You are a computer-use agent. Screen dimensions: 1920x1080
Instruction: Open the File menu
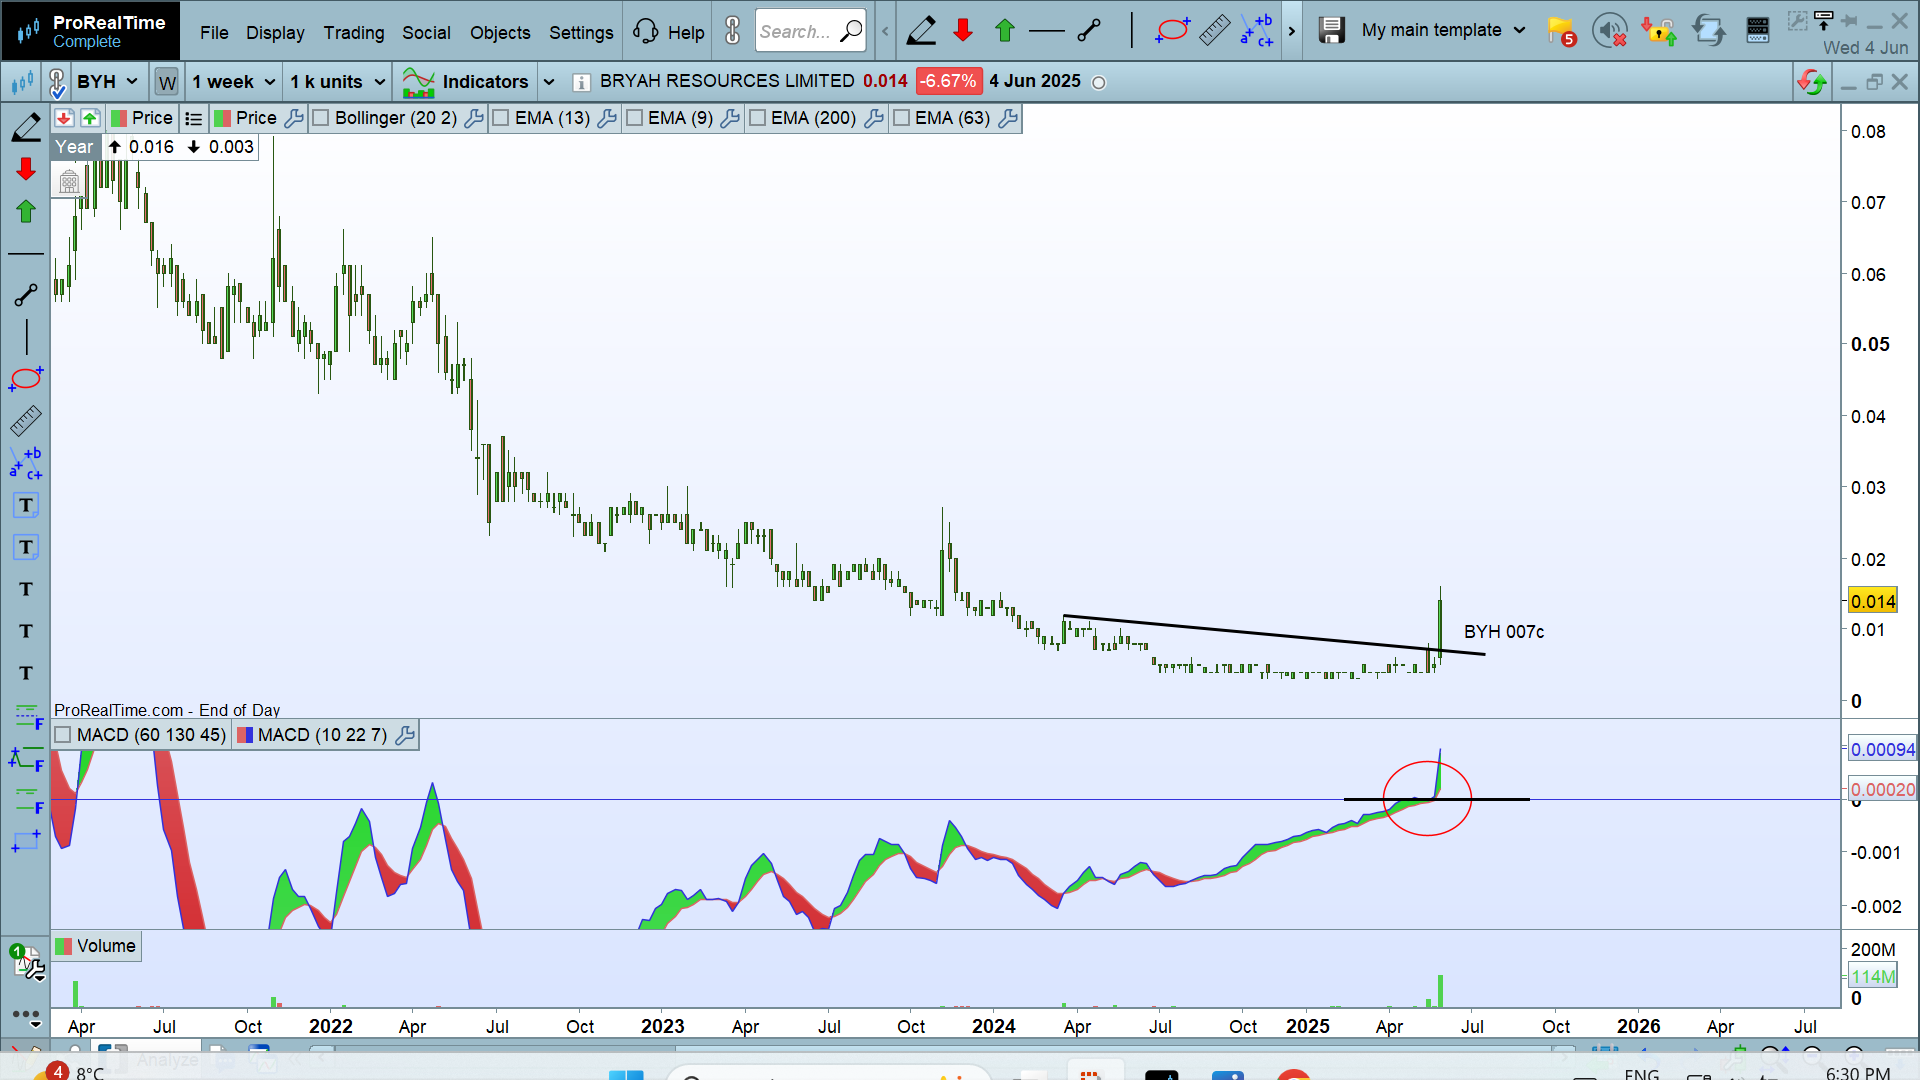click(214, 32)
